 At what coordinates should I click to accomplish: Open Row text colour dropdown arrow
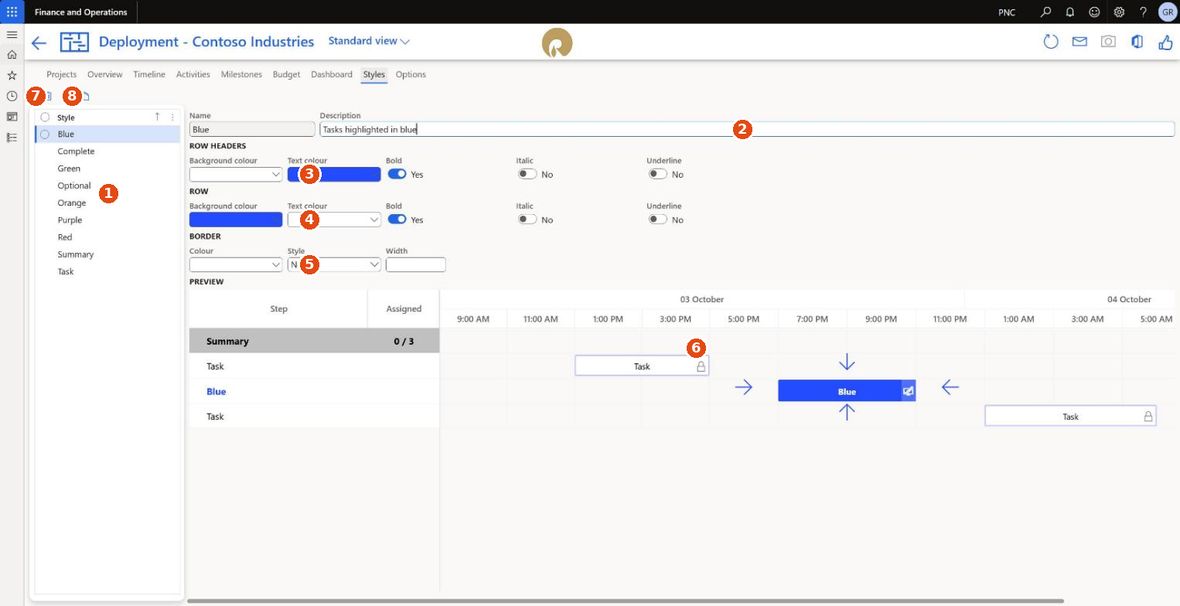[x=374, y=220]
